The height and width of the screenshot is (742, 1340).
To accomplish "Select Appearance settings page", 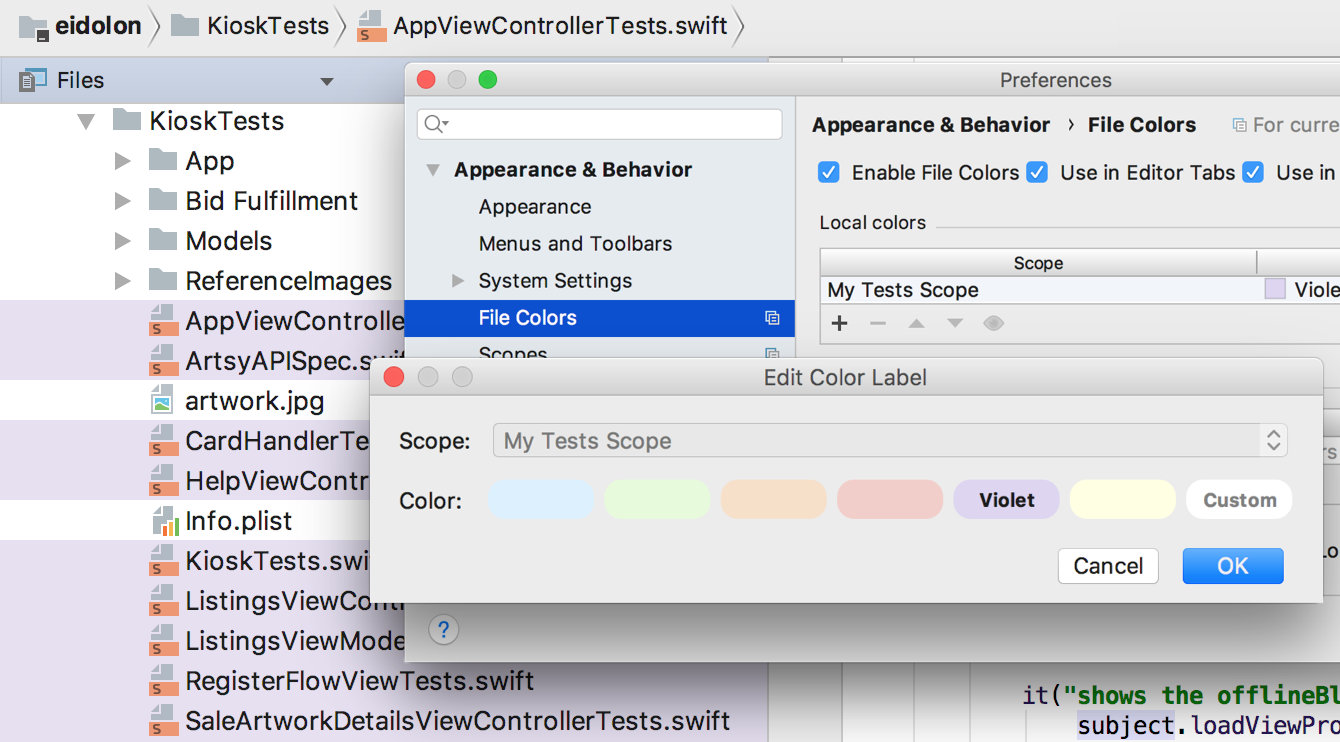I will pyautogui.click(x=535, y=207).
